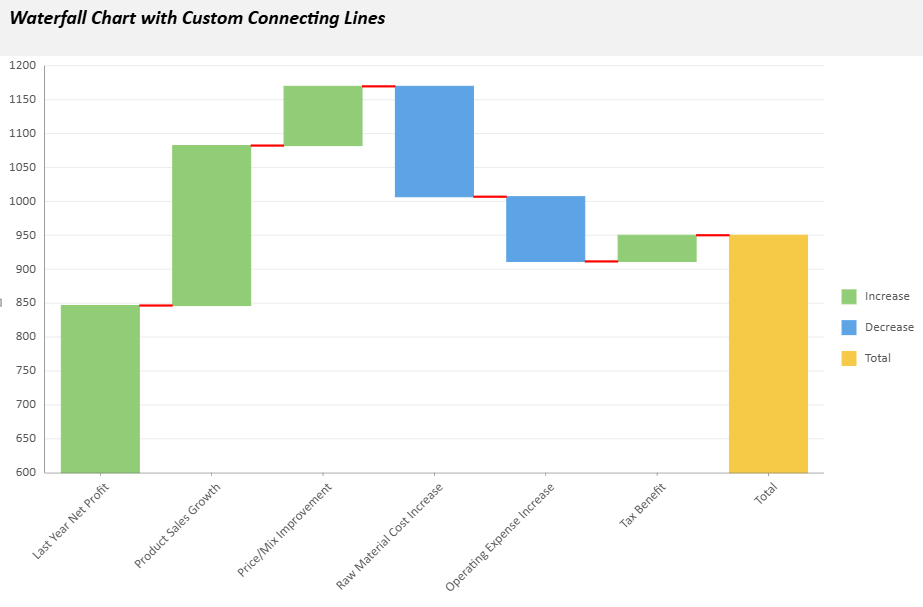Click the Waterfall Chart title text
Screen dimensions: 923x607
coord(197,18)
